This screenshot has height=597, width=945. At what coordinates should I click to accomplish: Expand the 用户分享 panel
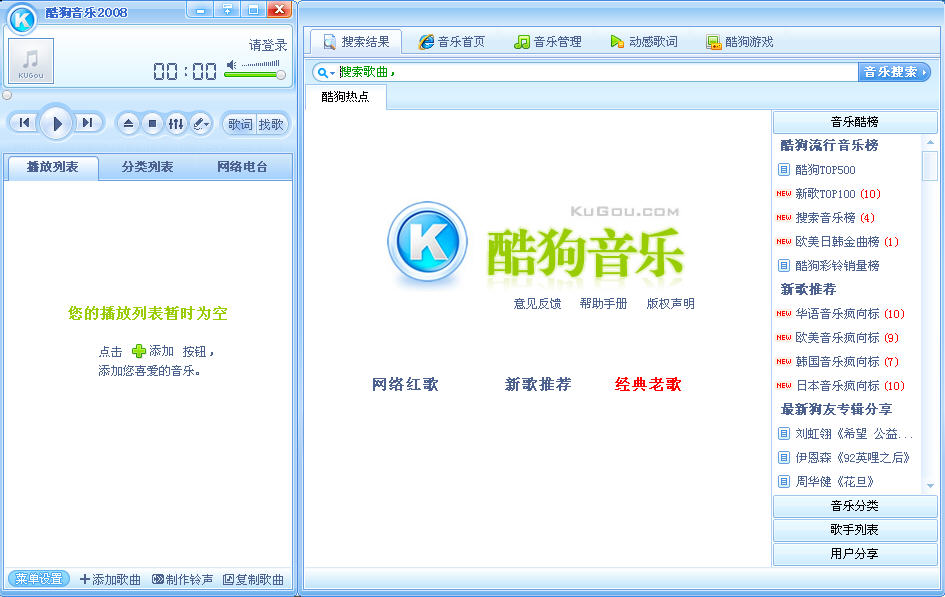[855, 554]
